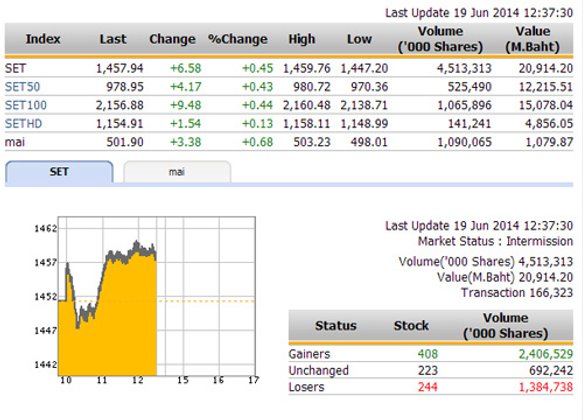Click Losers stock count 244
The height and width of the screenshot is (420, 583).
click(x=428, y=387)
